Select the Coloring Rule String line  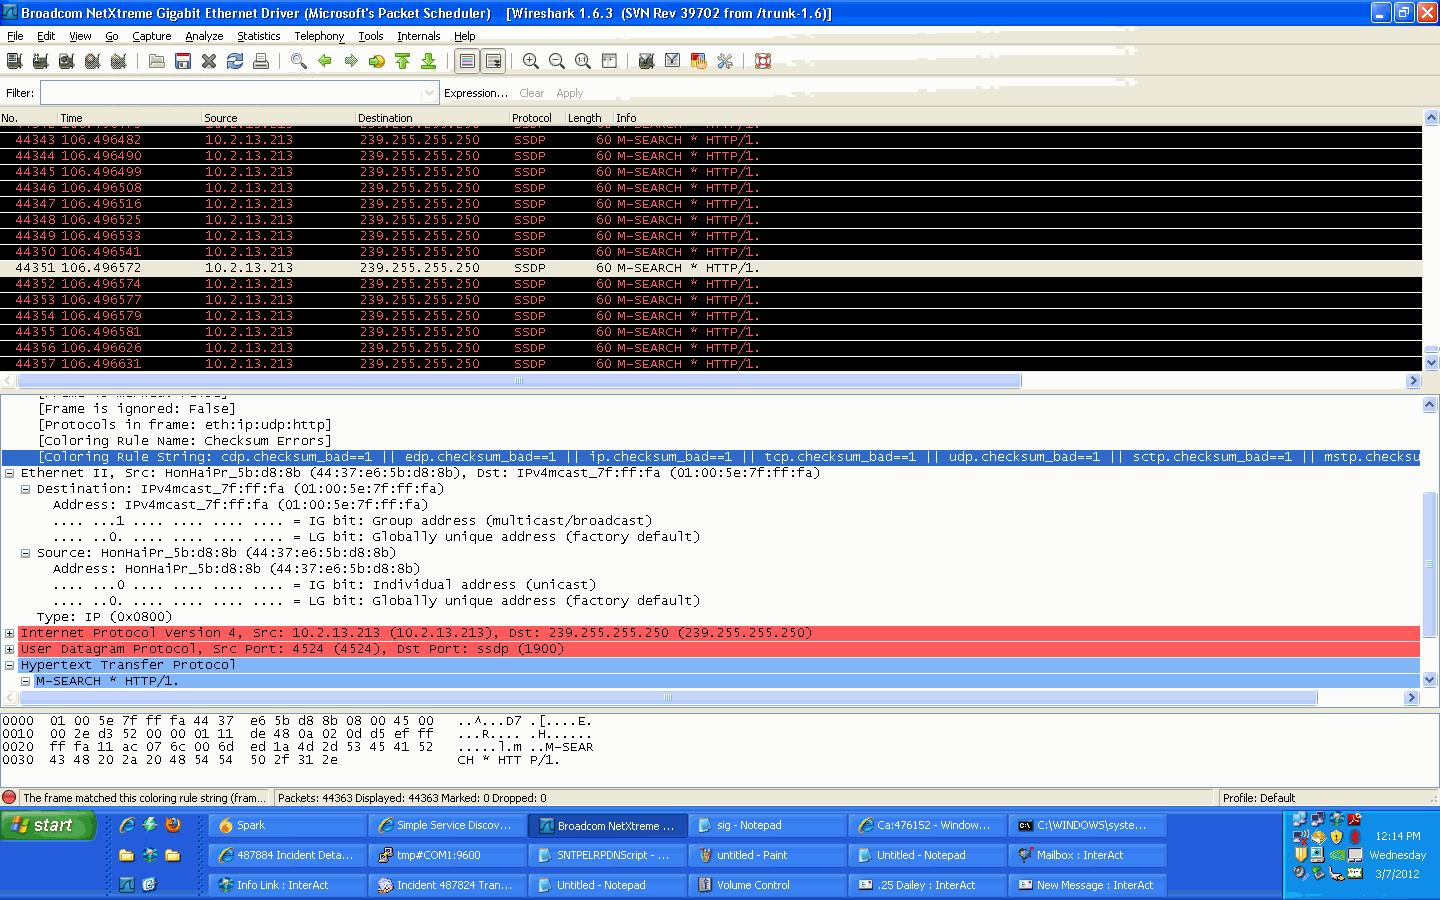tap(711, 457)
